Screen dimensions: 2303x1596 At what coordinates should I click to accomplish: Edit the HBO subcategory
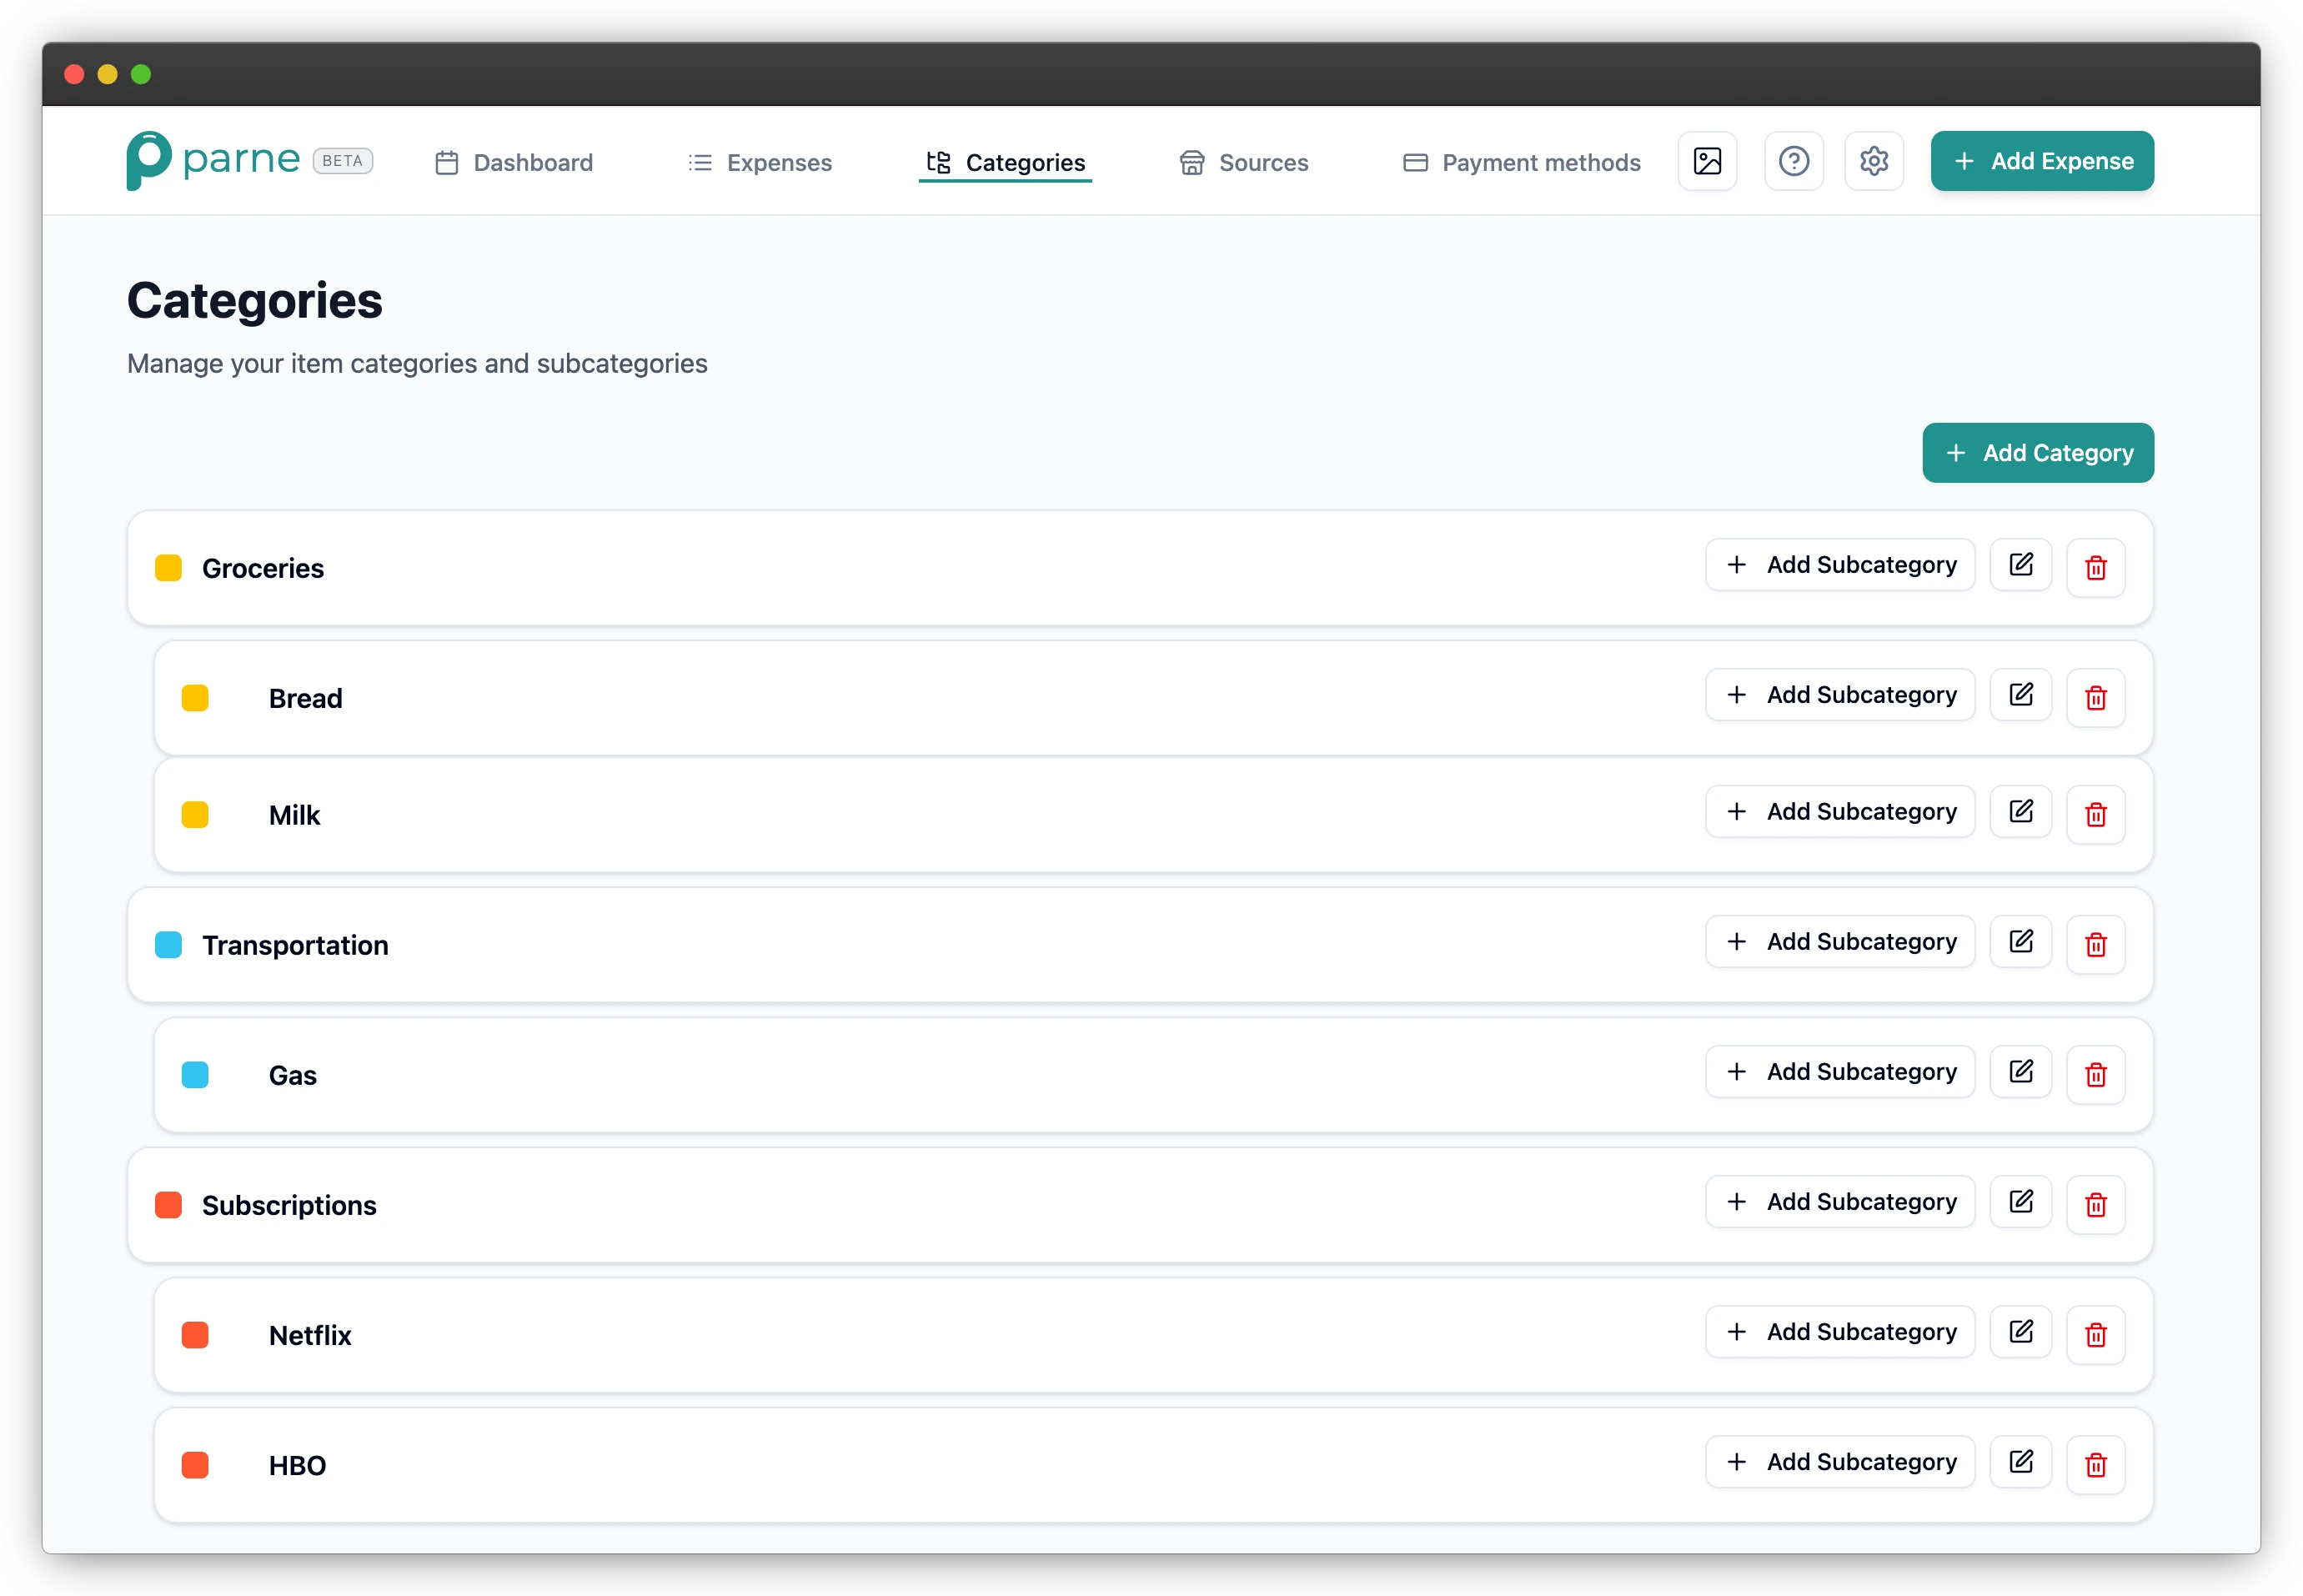(2020, 1461)
